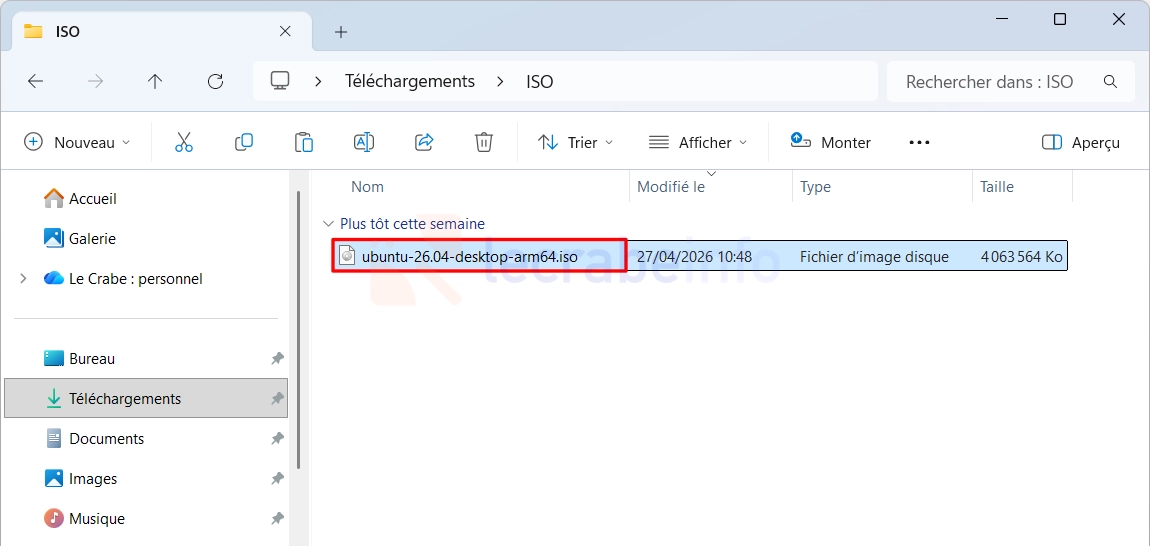Open the Afficher view dropdown

pyautogui.click(x=698, y=142)
